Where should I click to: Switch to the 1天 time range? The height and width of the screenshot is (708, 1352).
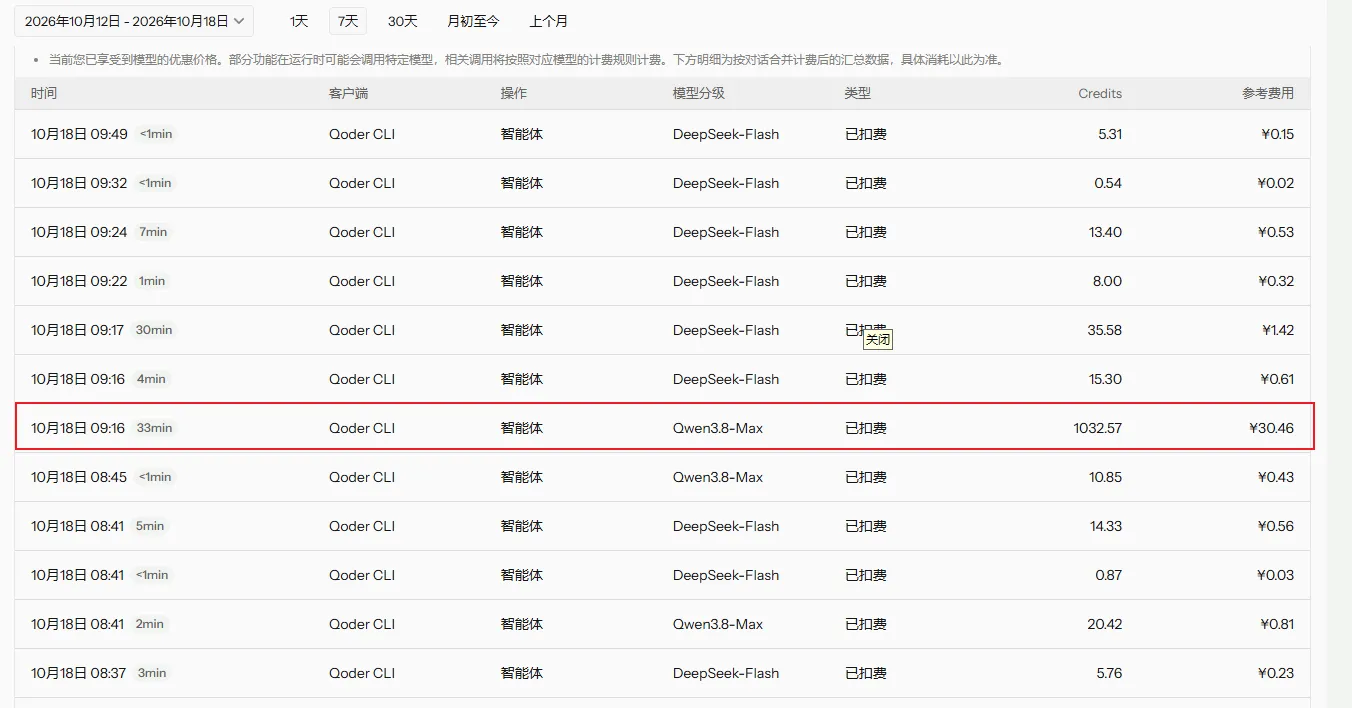[299, 21]
